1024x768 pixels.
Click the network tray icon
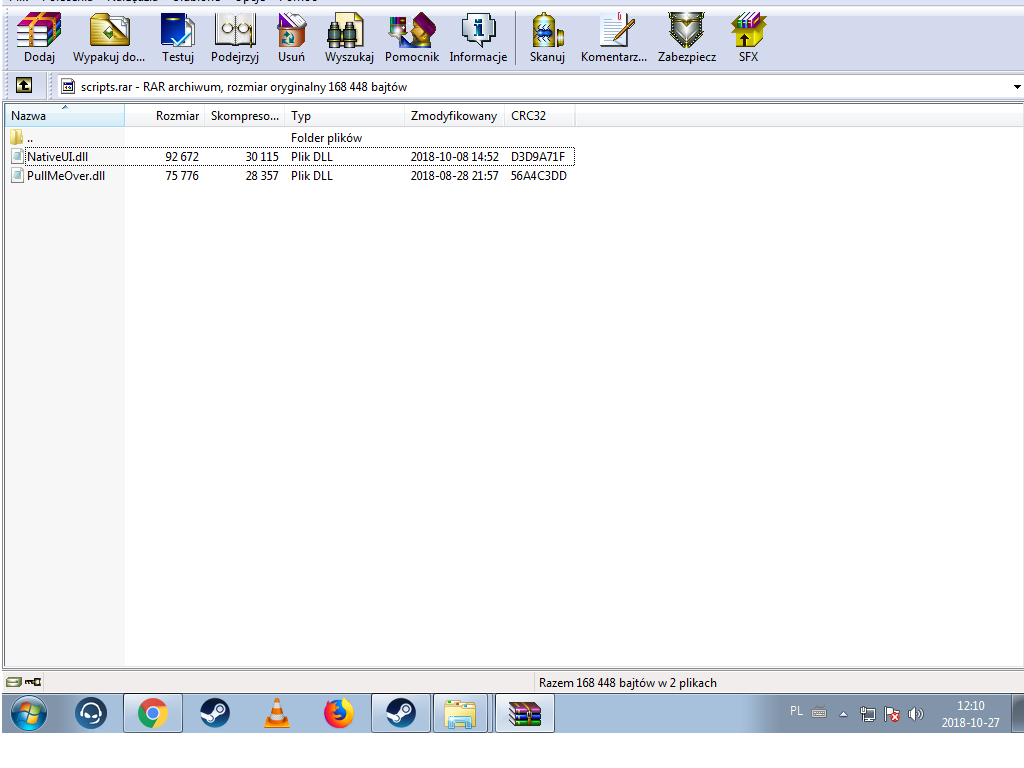867,714
